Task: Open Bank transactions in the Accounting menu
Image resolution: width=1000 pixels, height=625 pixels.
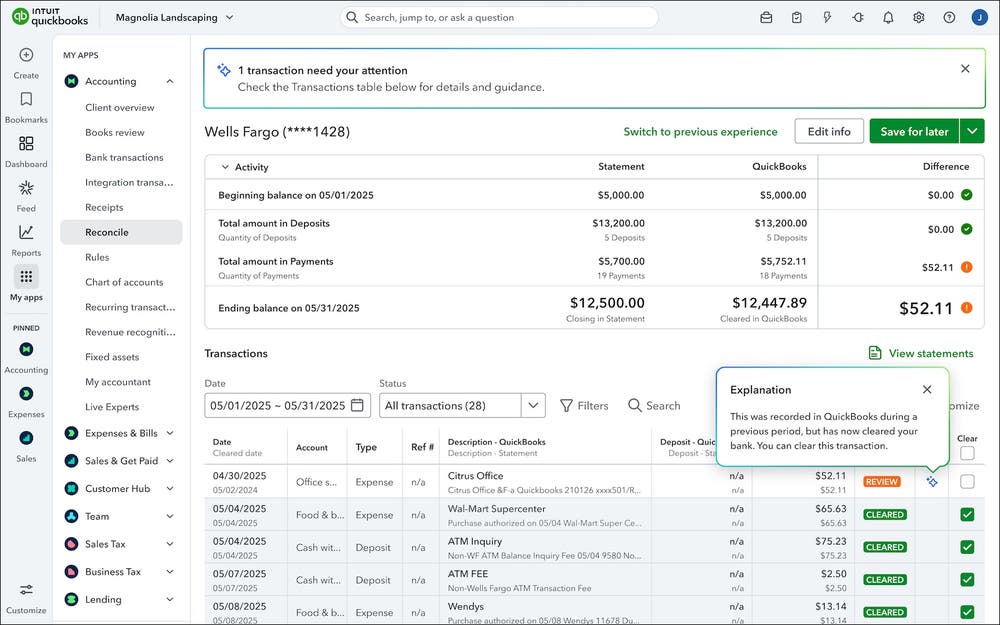Action: click(x=125, y=157)
